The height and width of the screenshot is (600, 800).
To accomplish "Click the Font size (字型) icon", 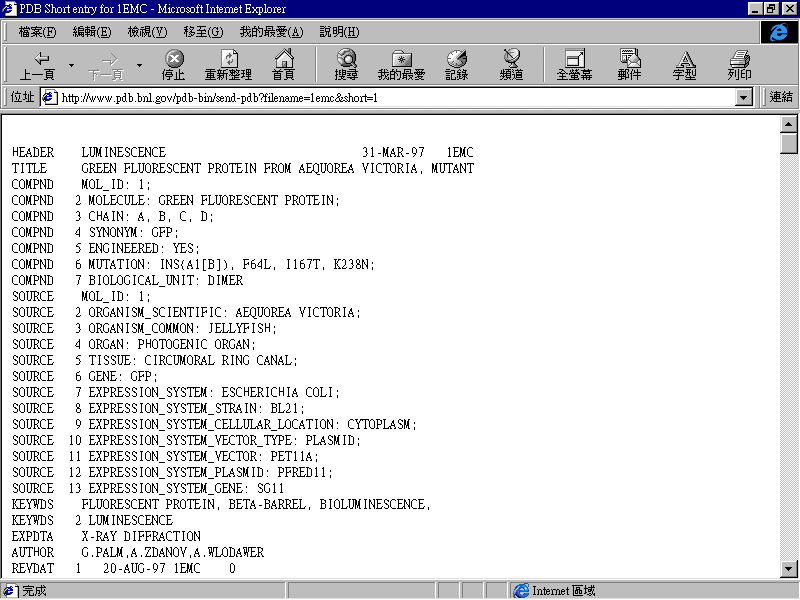I will pos(684,59).
